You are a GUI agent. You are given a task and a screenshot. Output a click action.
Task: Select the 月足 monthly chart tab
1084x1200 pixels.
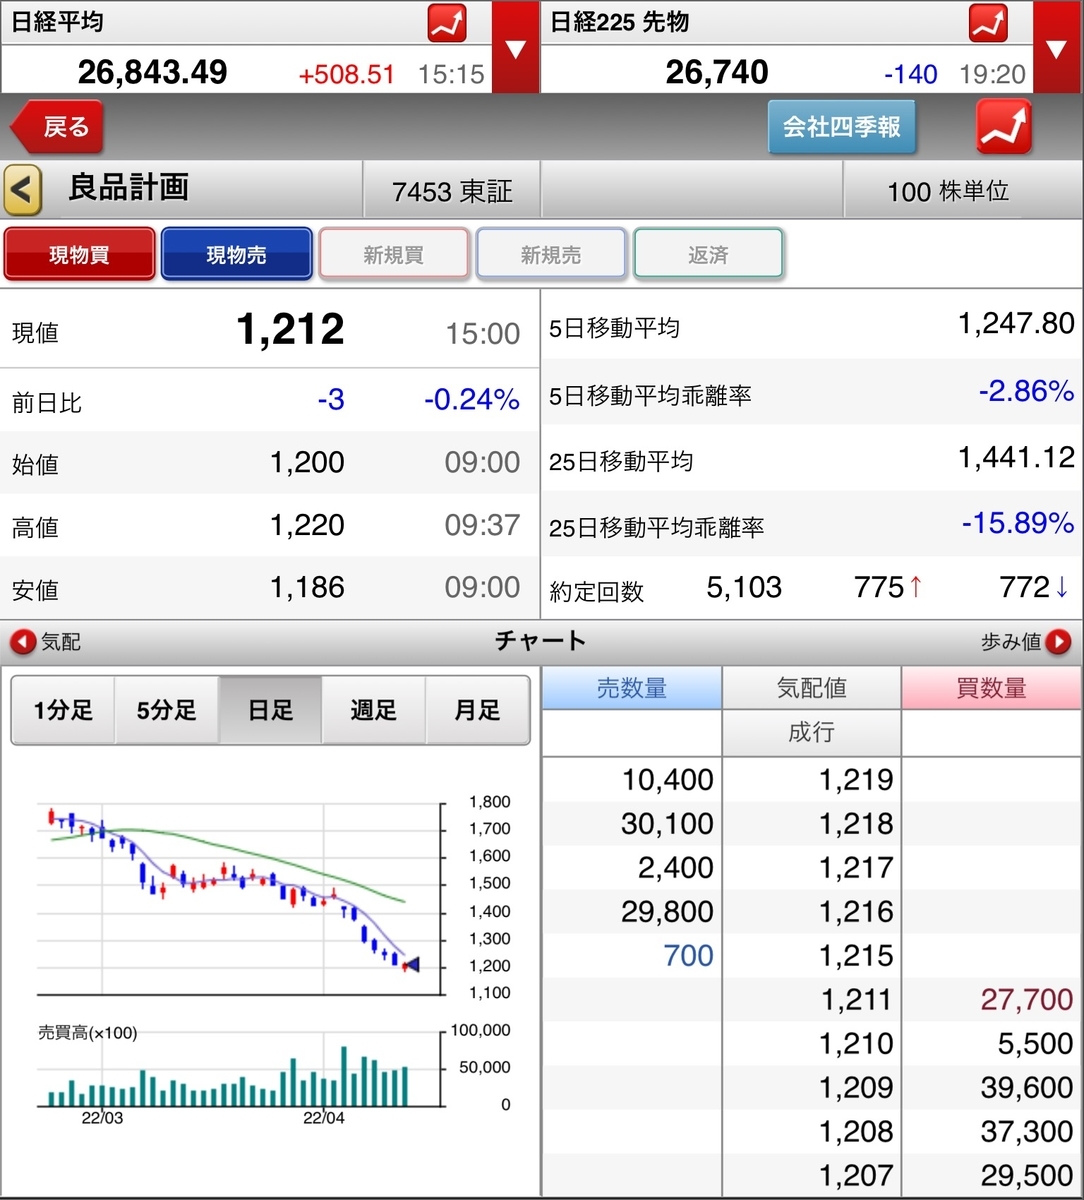pos(478,710)
